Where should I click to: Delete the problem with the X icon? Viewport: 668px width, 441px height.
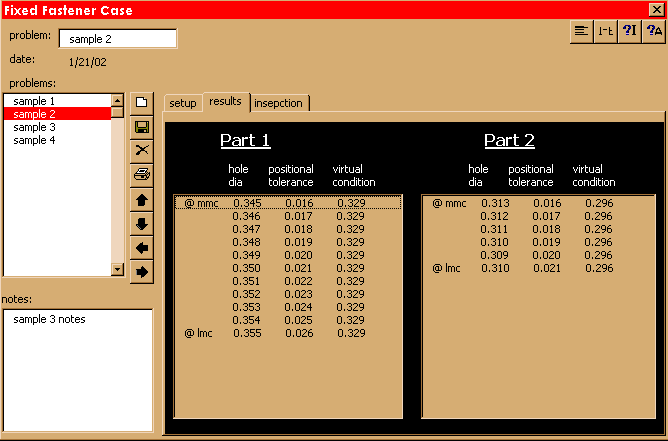(x=141, y=150)
